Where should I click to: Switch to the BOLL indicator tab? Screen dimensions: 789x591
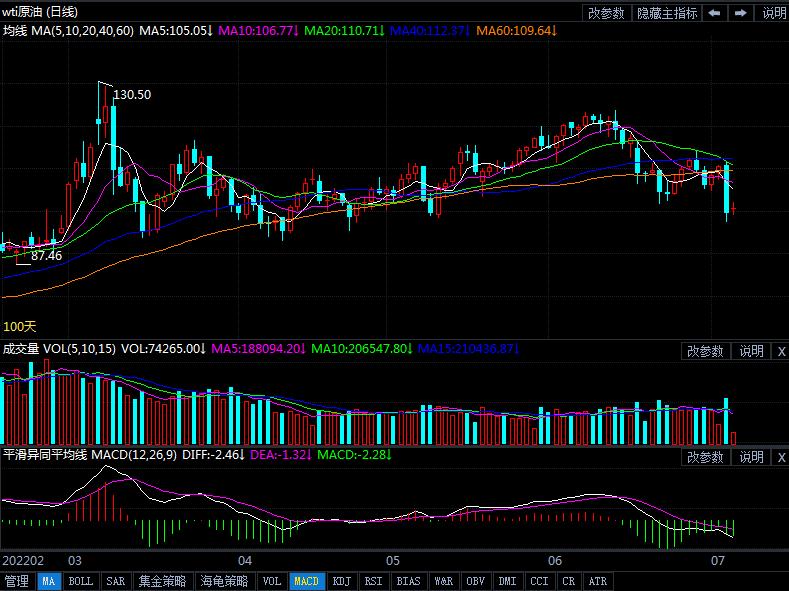pyautogui.click(x=81, y=581)
